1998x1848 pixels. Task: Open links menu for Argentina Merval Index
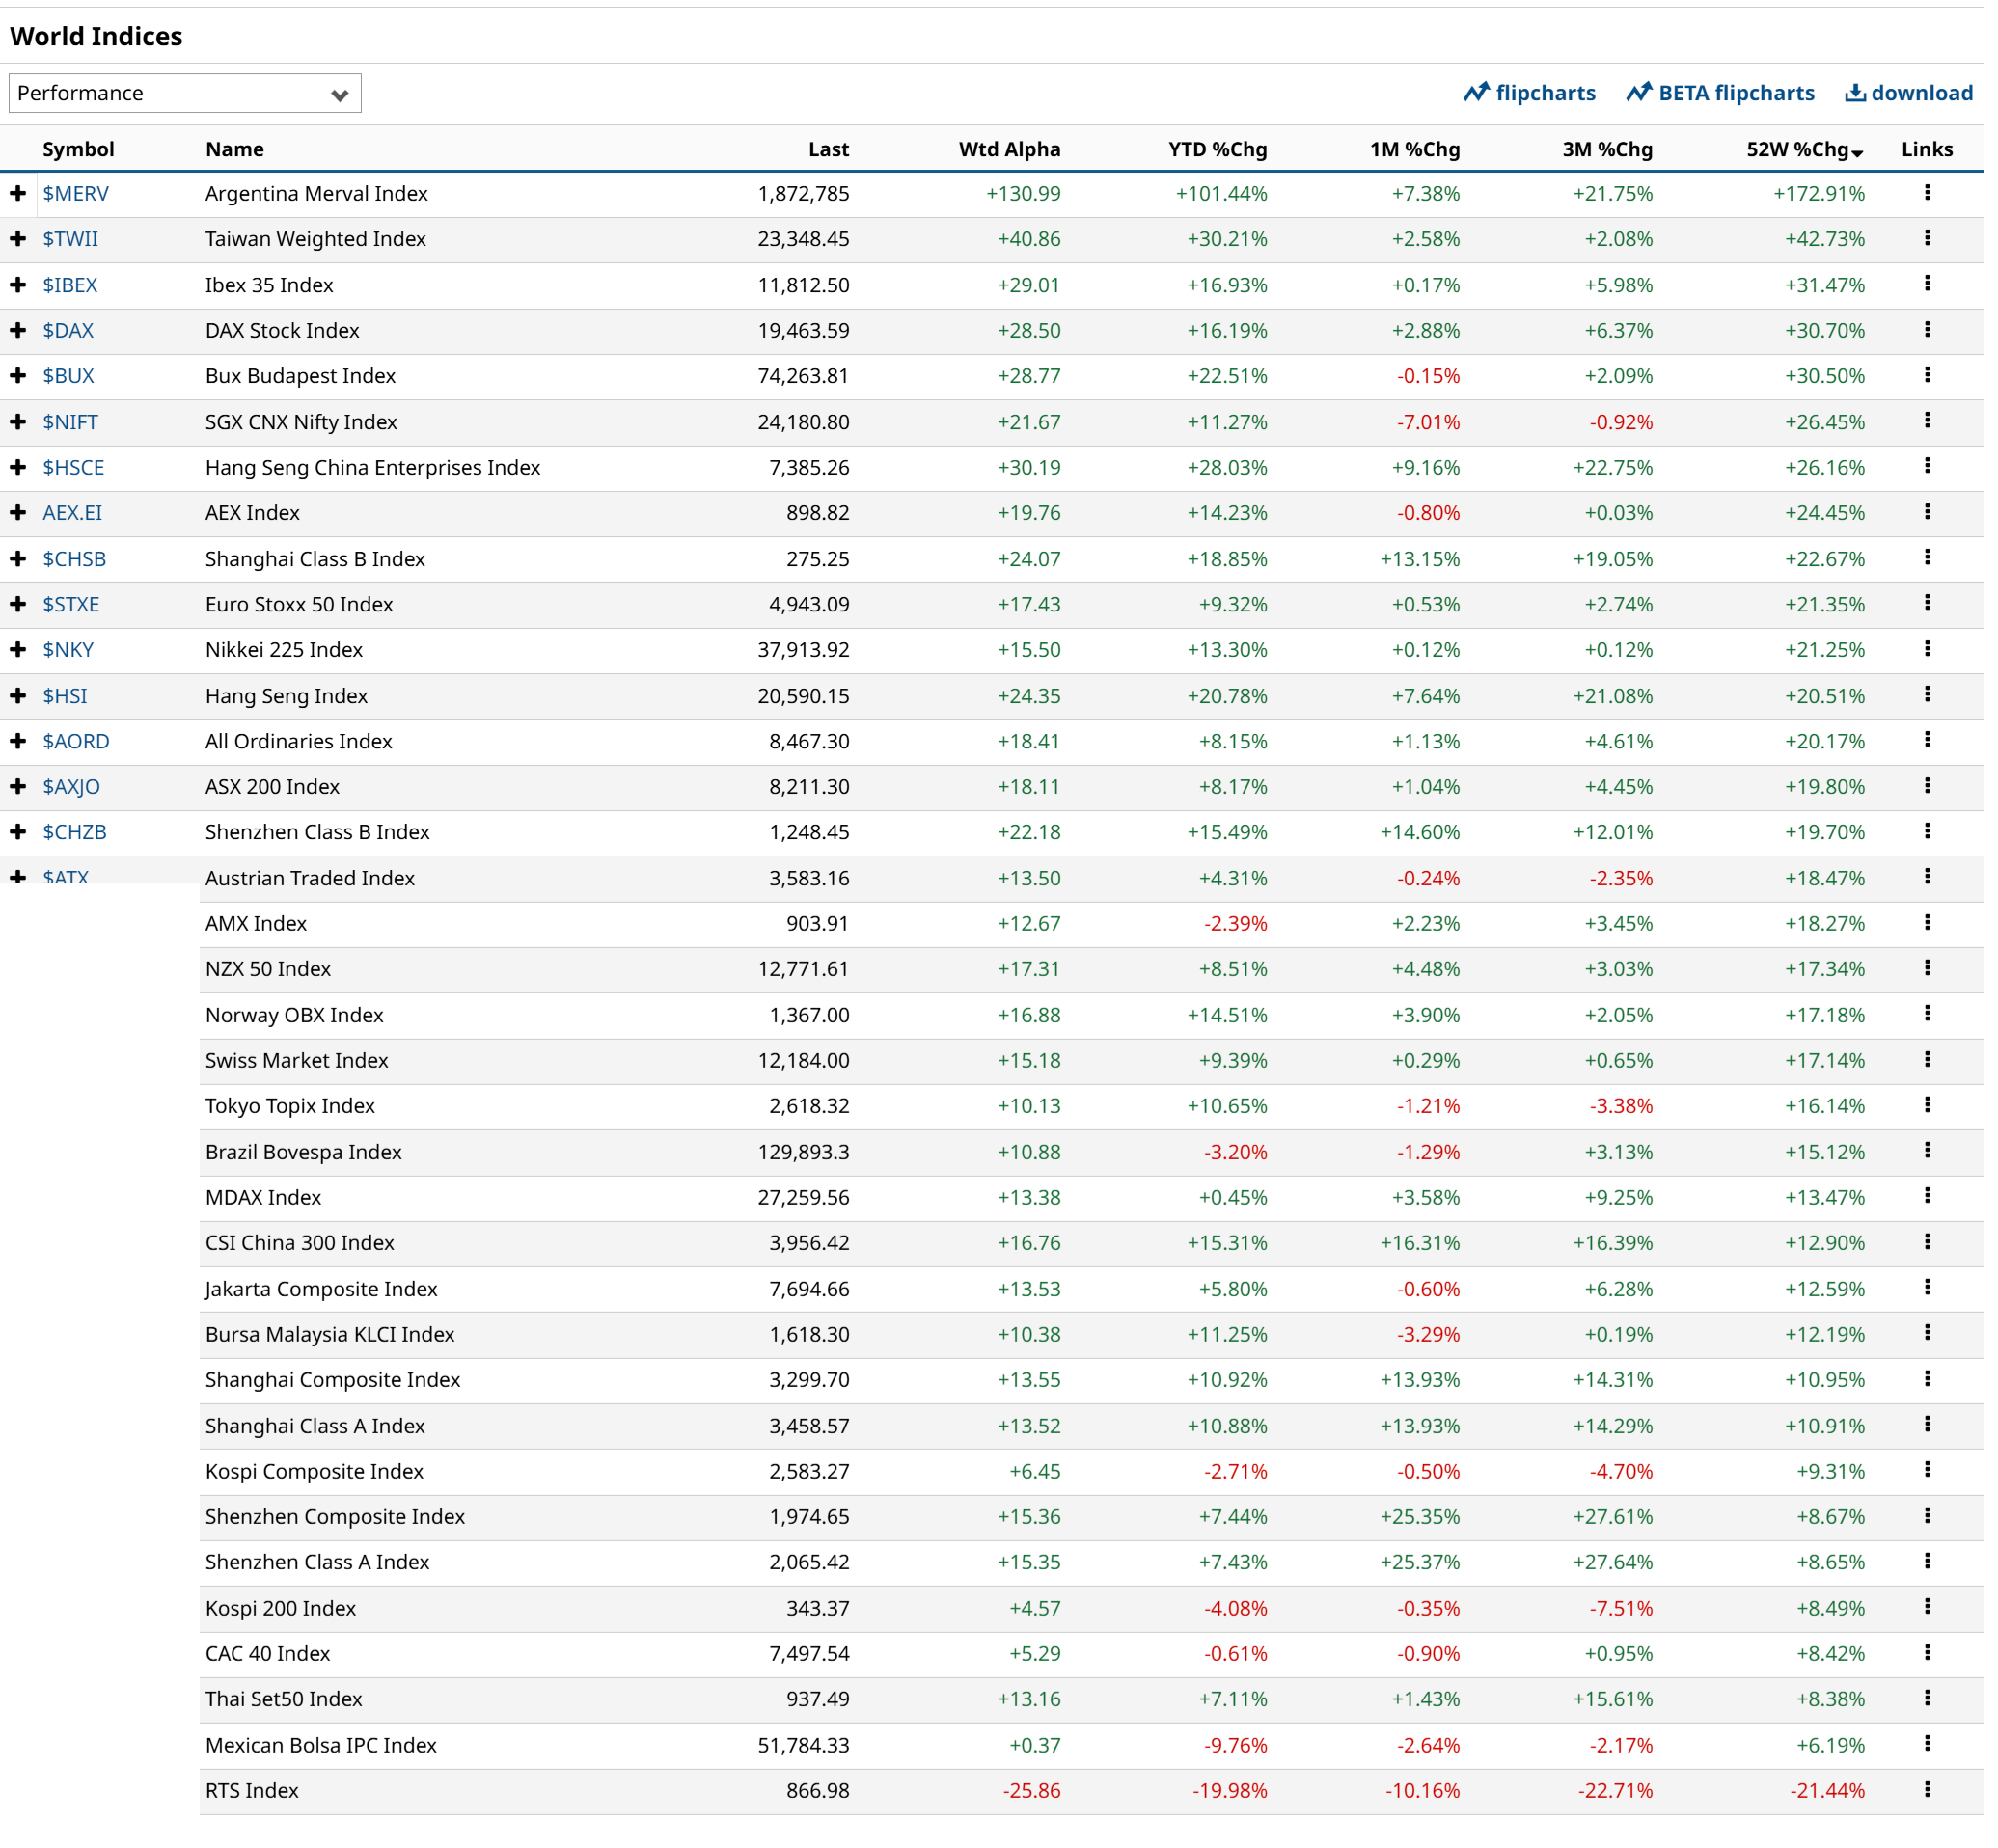[x=1926, y=193]
